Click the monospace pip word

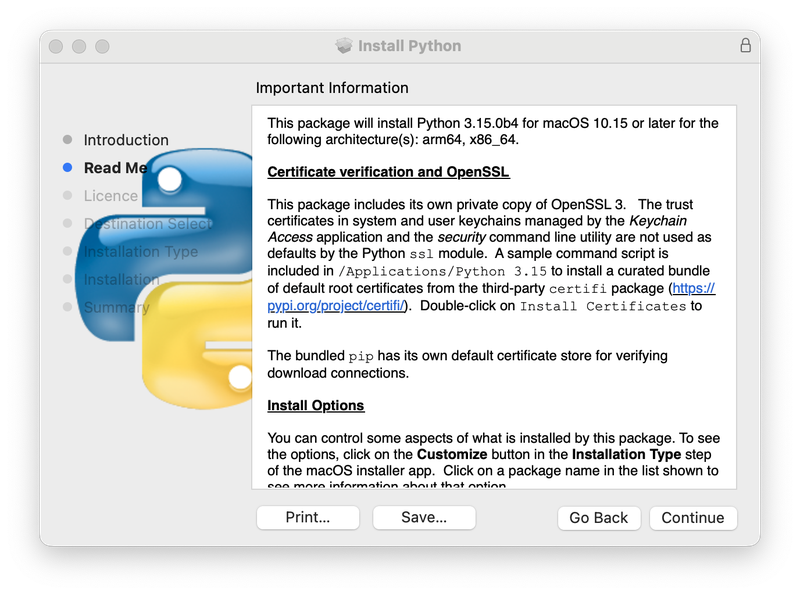361,356
